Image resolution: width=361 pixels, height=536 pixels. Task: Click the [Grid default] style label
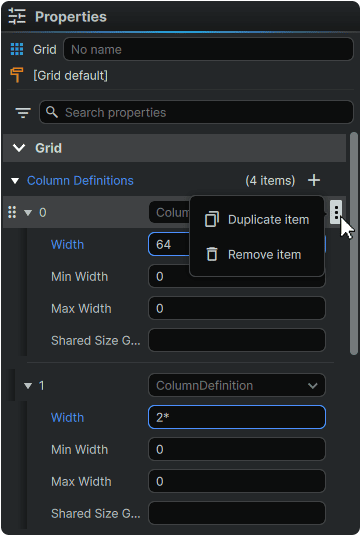pos(70,75)
